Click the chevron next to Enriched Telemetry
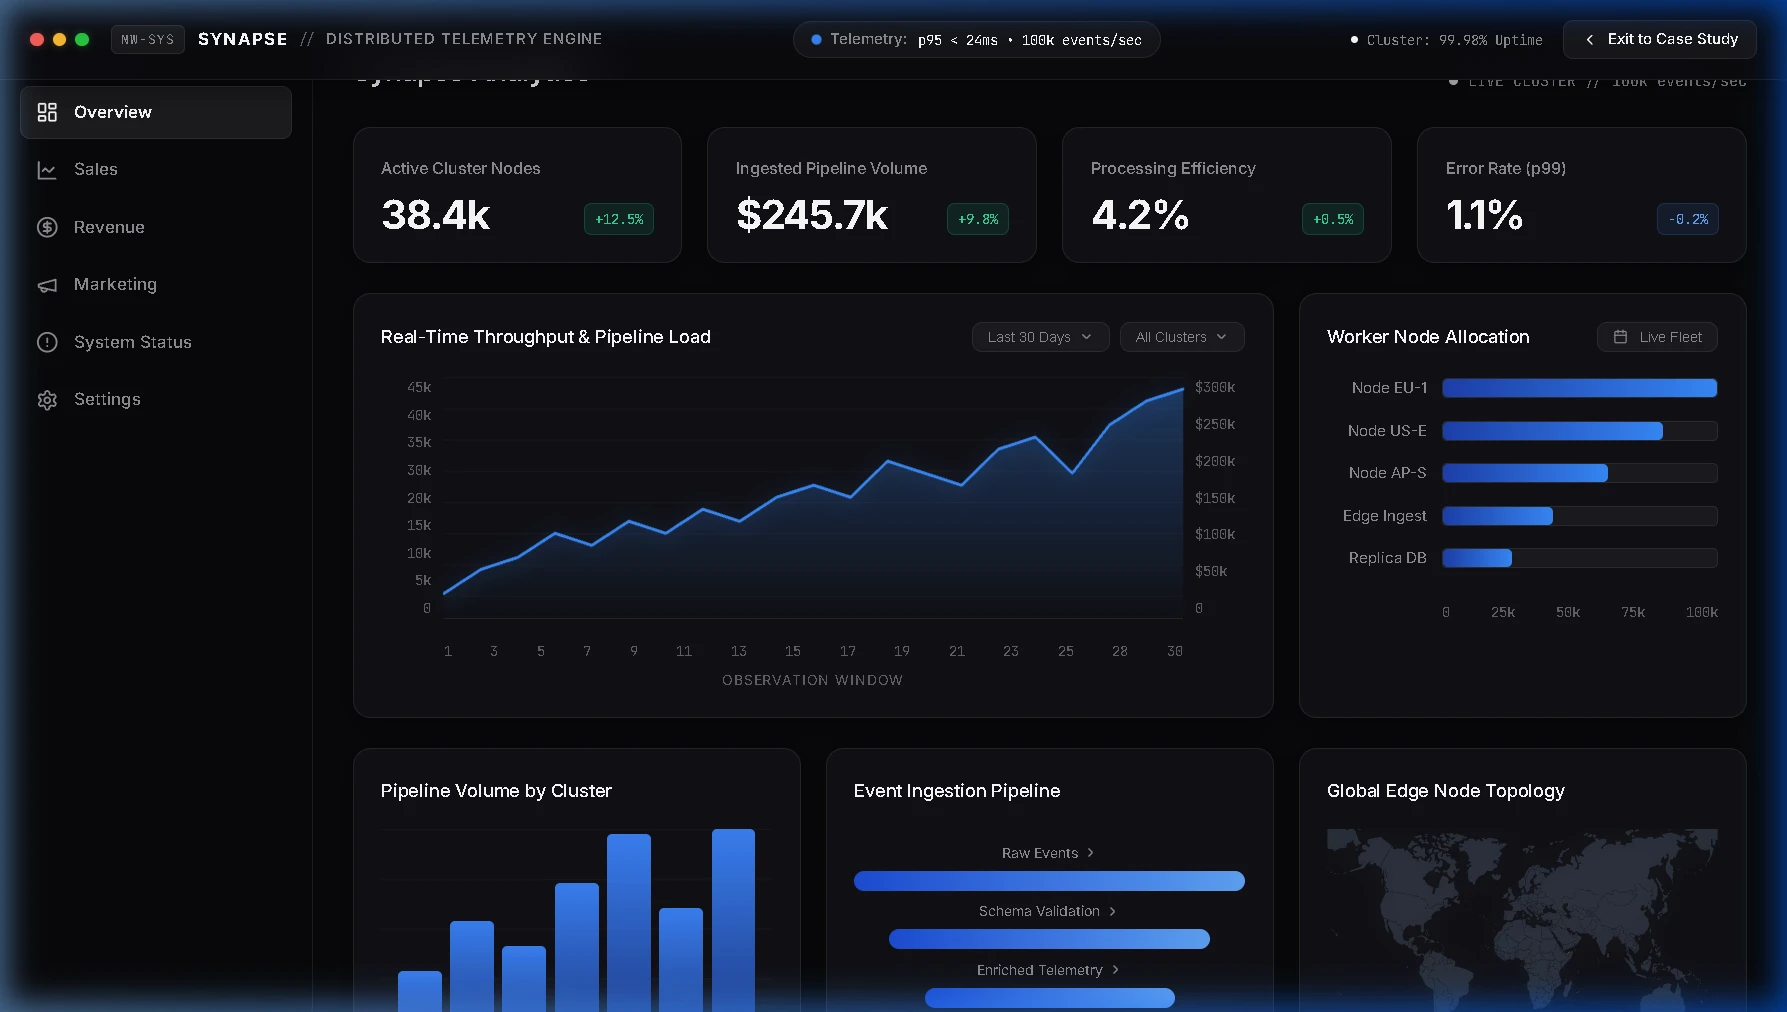The image size is (1787, 1012). point(1115,970)
